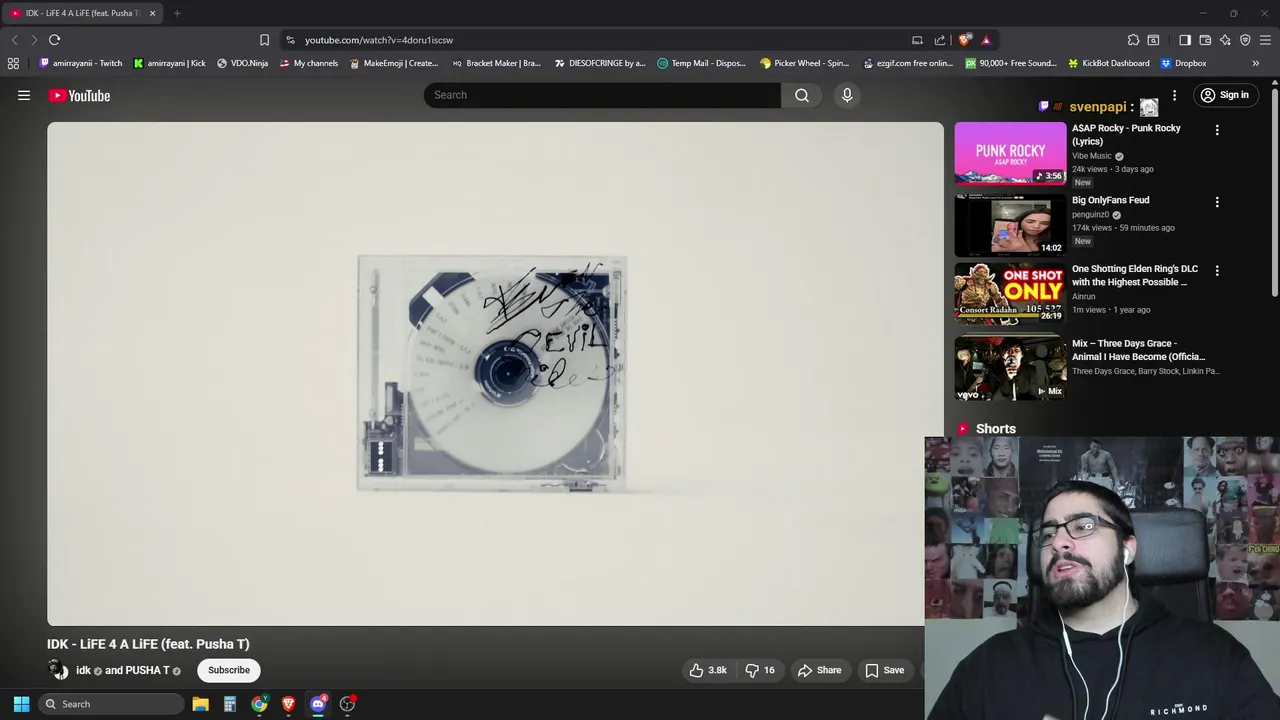
Task: Click the magnifier search button
Action: pyautogui.click(x=802, y=95)
